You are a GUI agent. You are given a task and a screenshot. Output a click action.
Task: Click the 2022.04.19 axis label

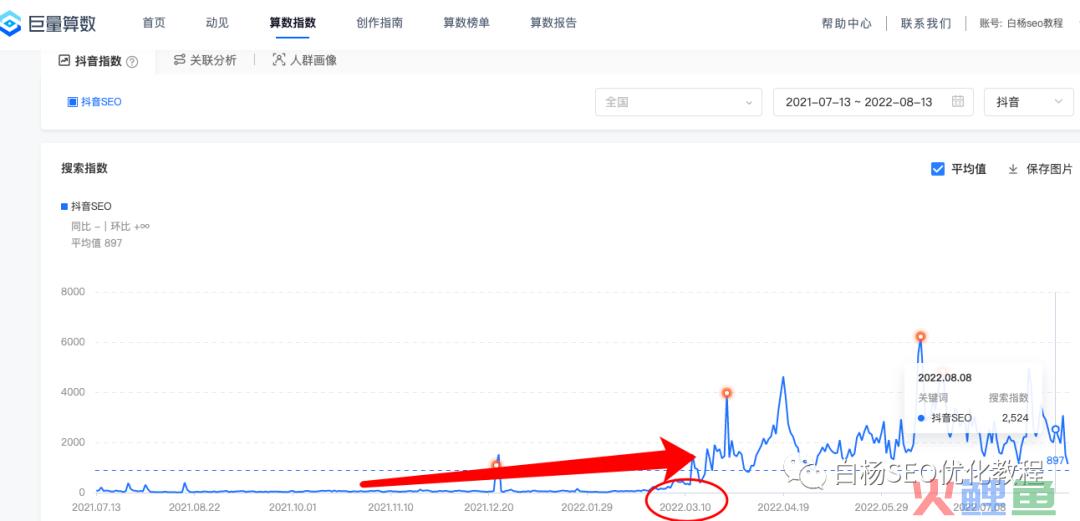coord(782,507)
